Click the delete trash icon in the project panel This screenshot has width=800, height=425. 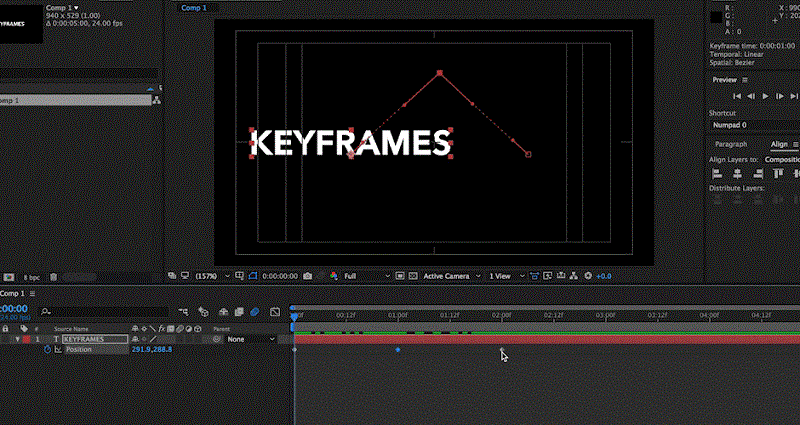tap(54, 278)
